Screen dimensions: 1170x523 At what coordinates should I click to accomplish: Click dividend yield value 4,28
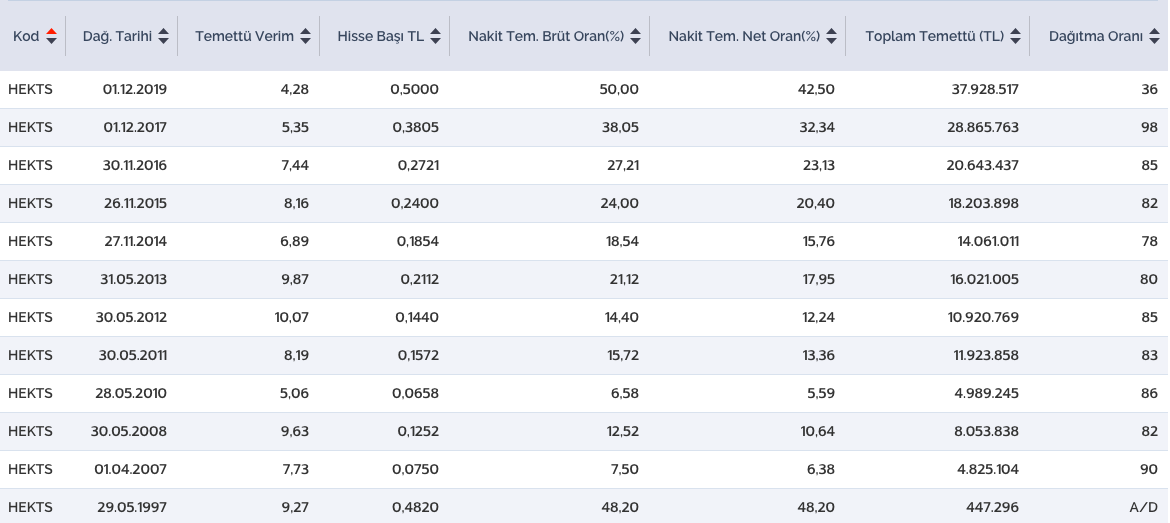click(x=295, y=90)
